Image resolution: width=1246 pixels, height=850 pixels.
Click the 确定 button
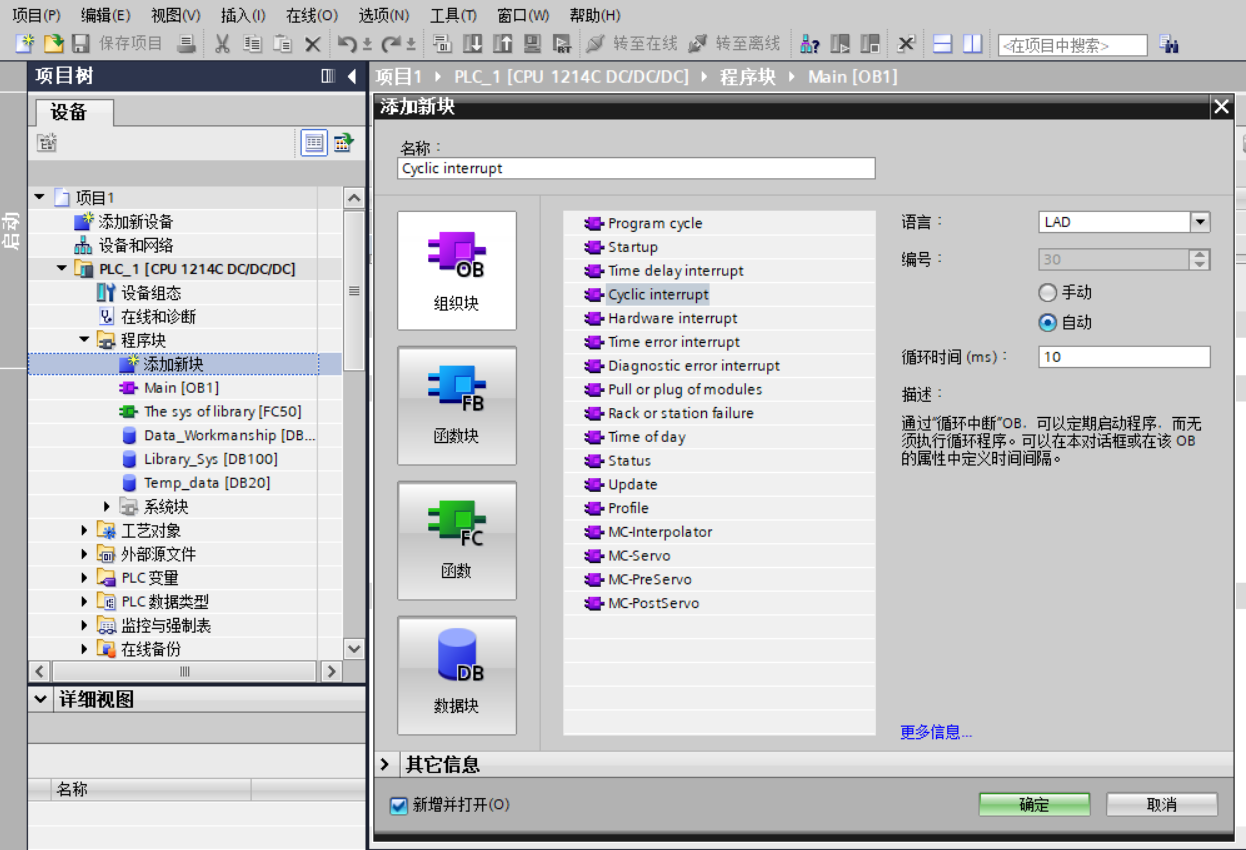tap(1034, 805)
